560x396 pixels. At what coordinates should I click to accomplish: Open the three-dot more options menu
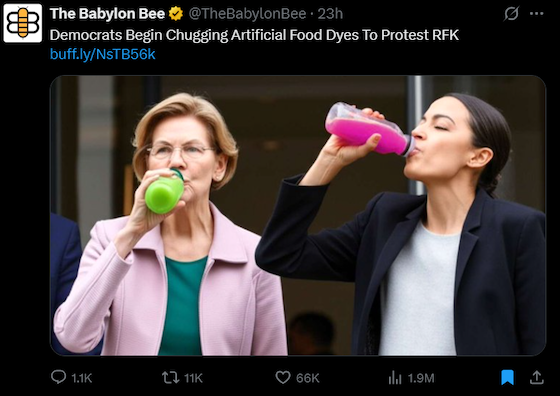536,14
